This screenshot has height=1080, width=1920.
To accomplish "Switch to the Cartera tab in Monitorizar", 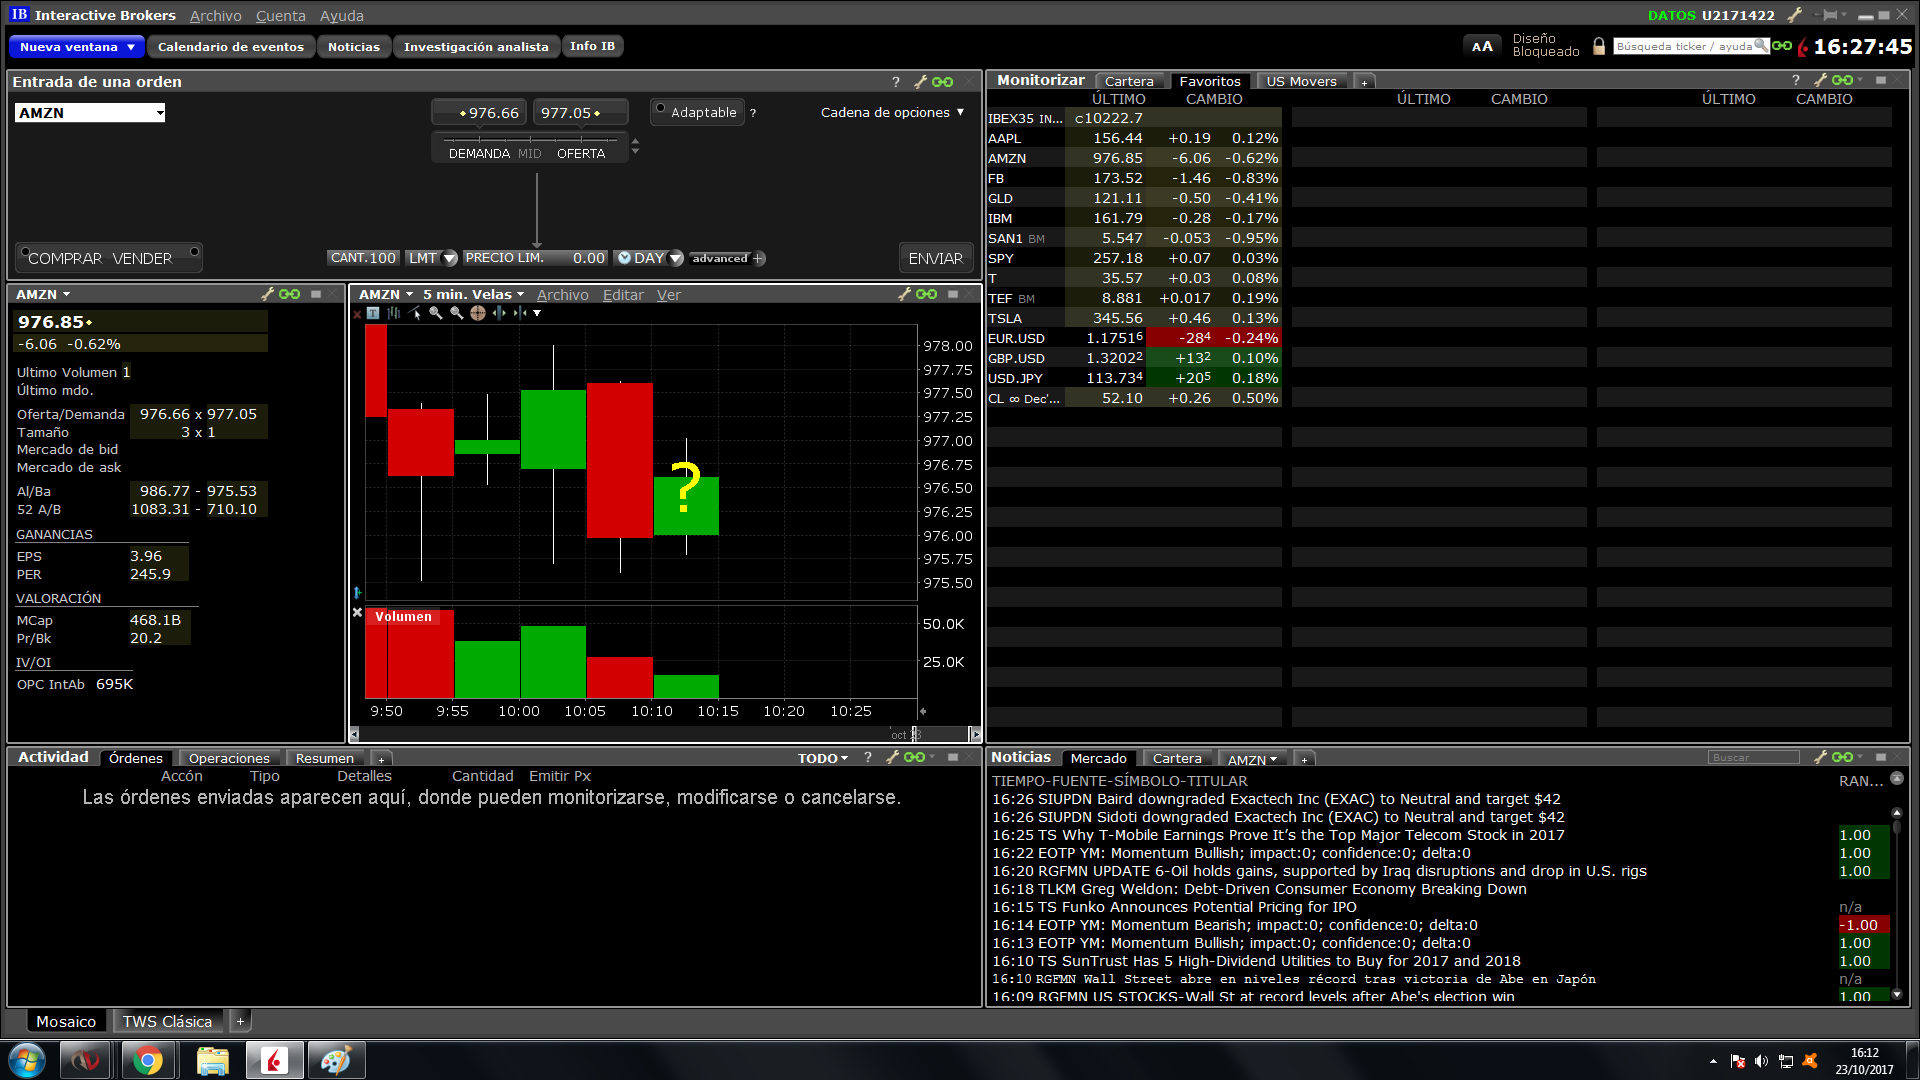I will [1129, 81].
